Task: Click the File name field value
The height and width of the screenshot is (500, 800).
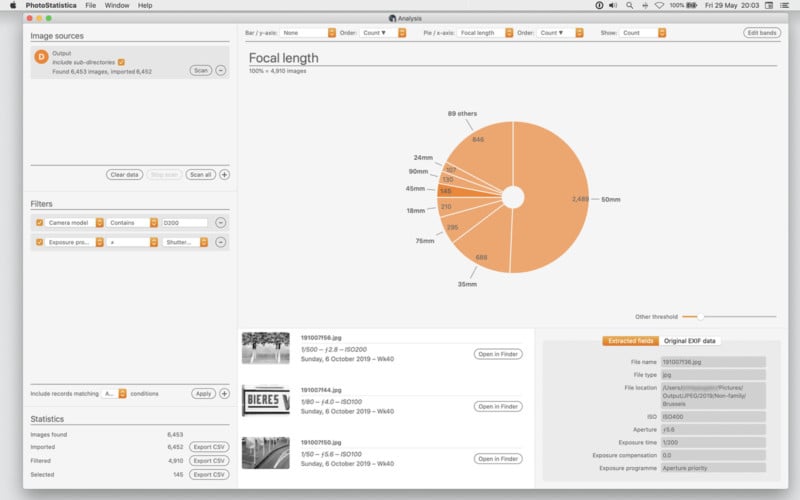Action: point(713,362)
